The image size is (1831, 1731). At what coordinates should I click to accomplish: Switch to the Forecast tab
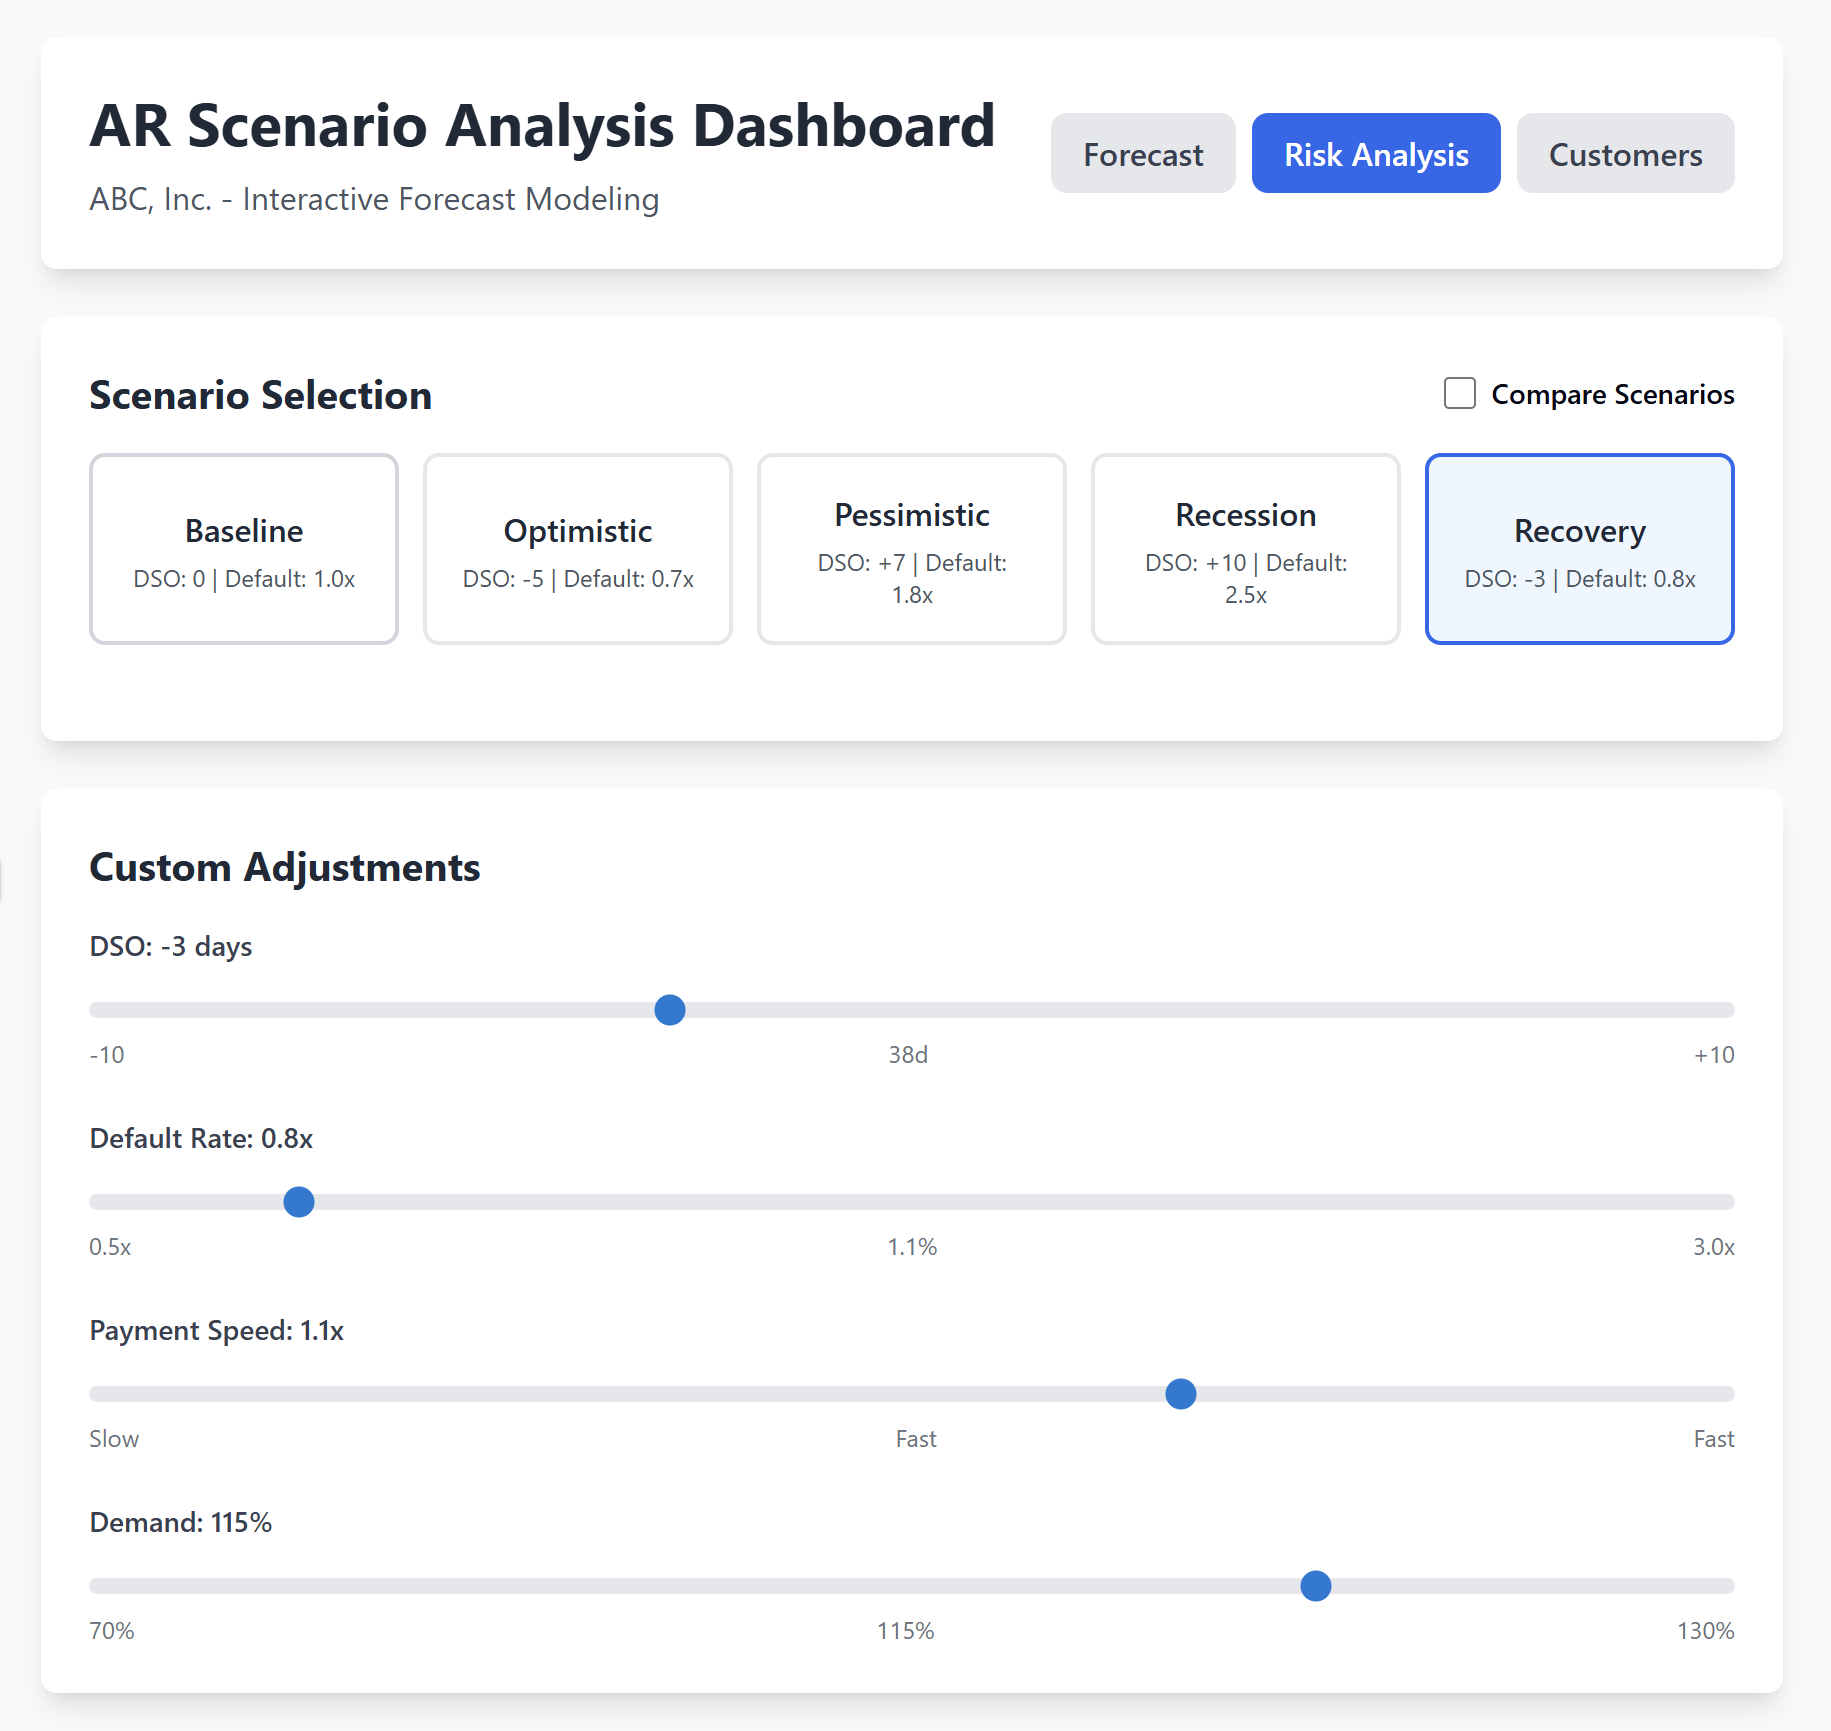pos(1143,154)
